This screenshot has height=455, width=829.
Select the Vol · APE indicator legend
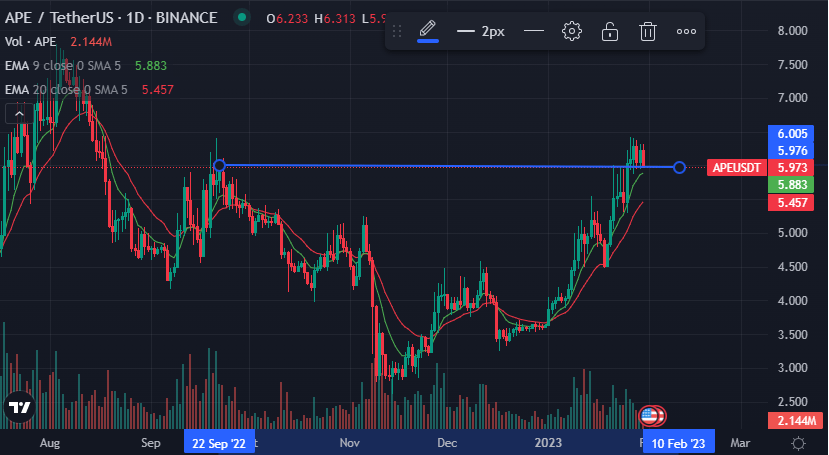coord(31,41)
